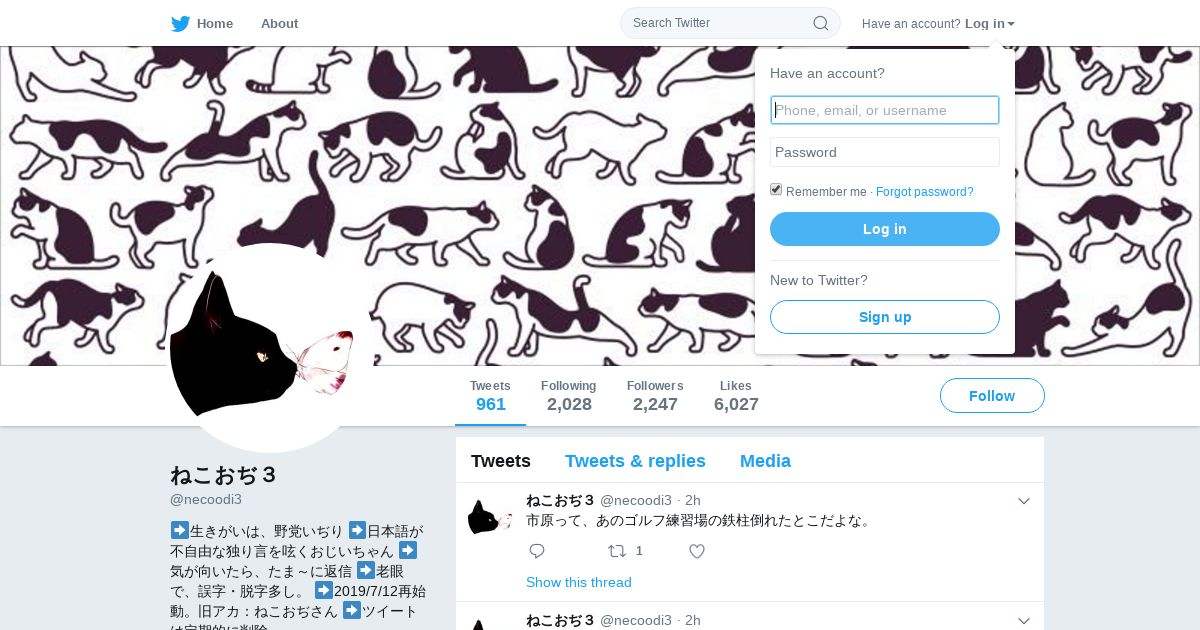View the Followers count list

click(x=655, y=396)
